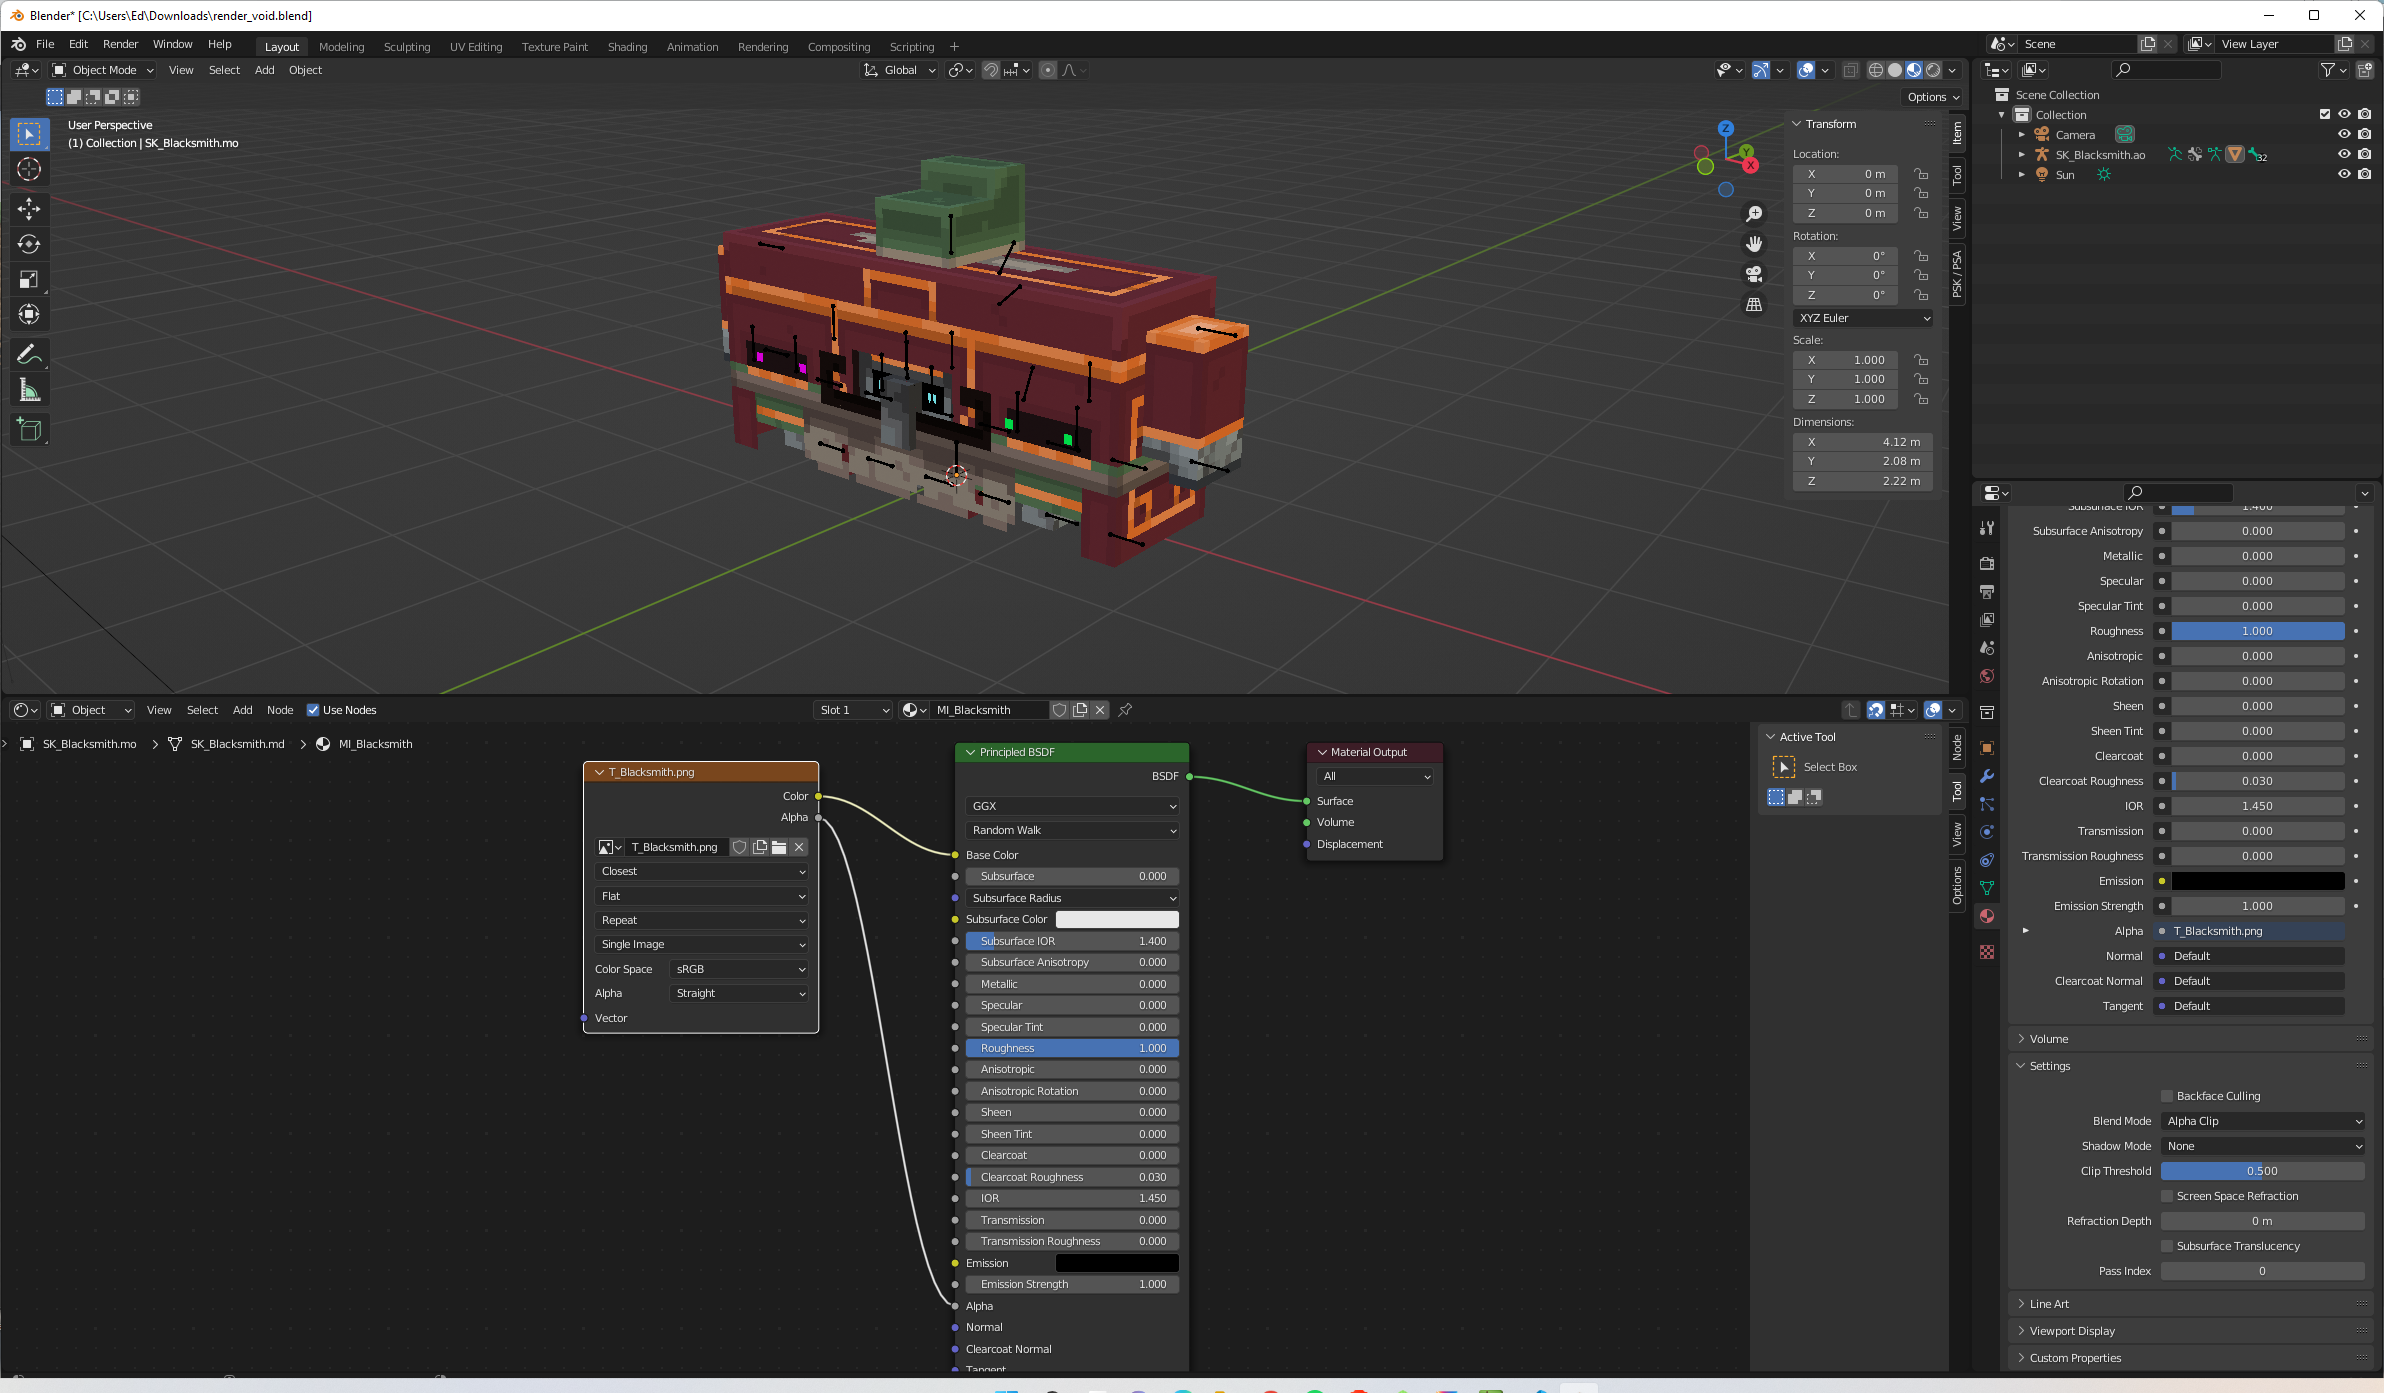Open the Render menu
The width and height of the screenshot is (2384, 1393).
coord(120,44)
